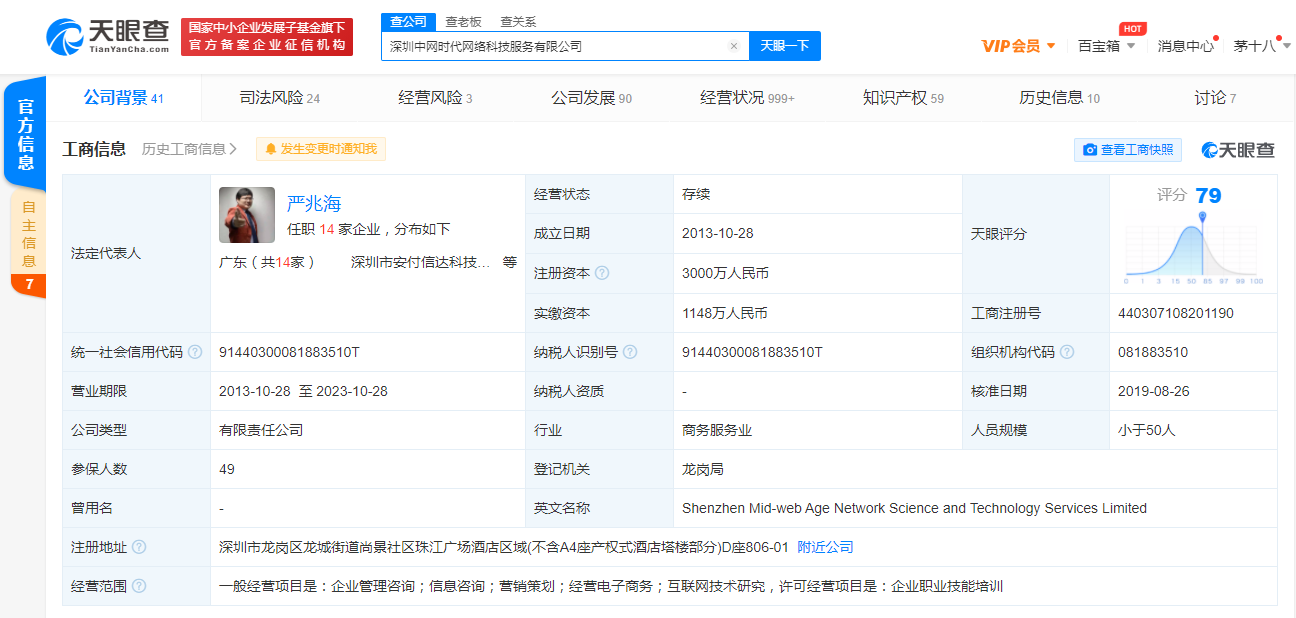This screenshot has width=1296, height=618.
Task: Open the 经营状况 tab
Action: [x=747, y=98]
